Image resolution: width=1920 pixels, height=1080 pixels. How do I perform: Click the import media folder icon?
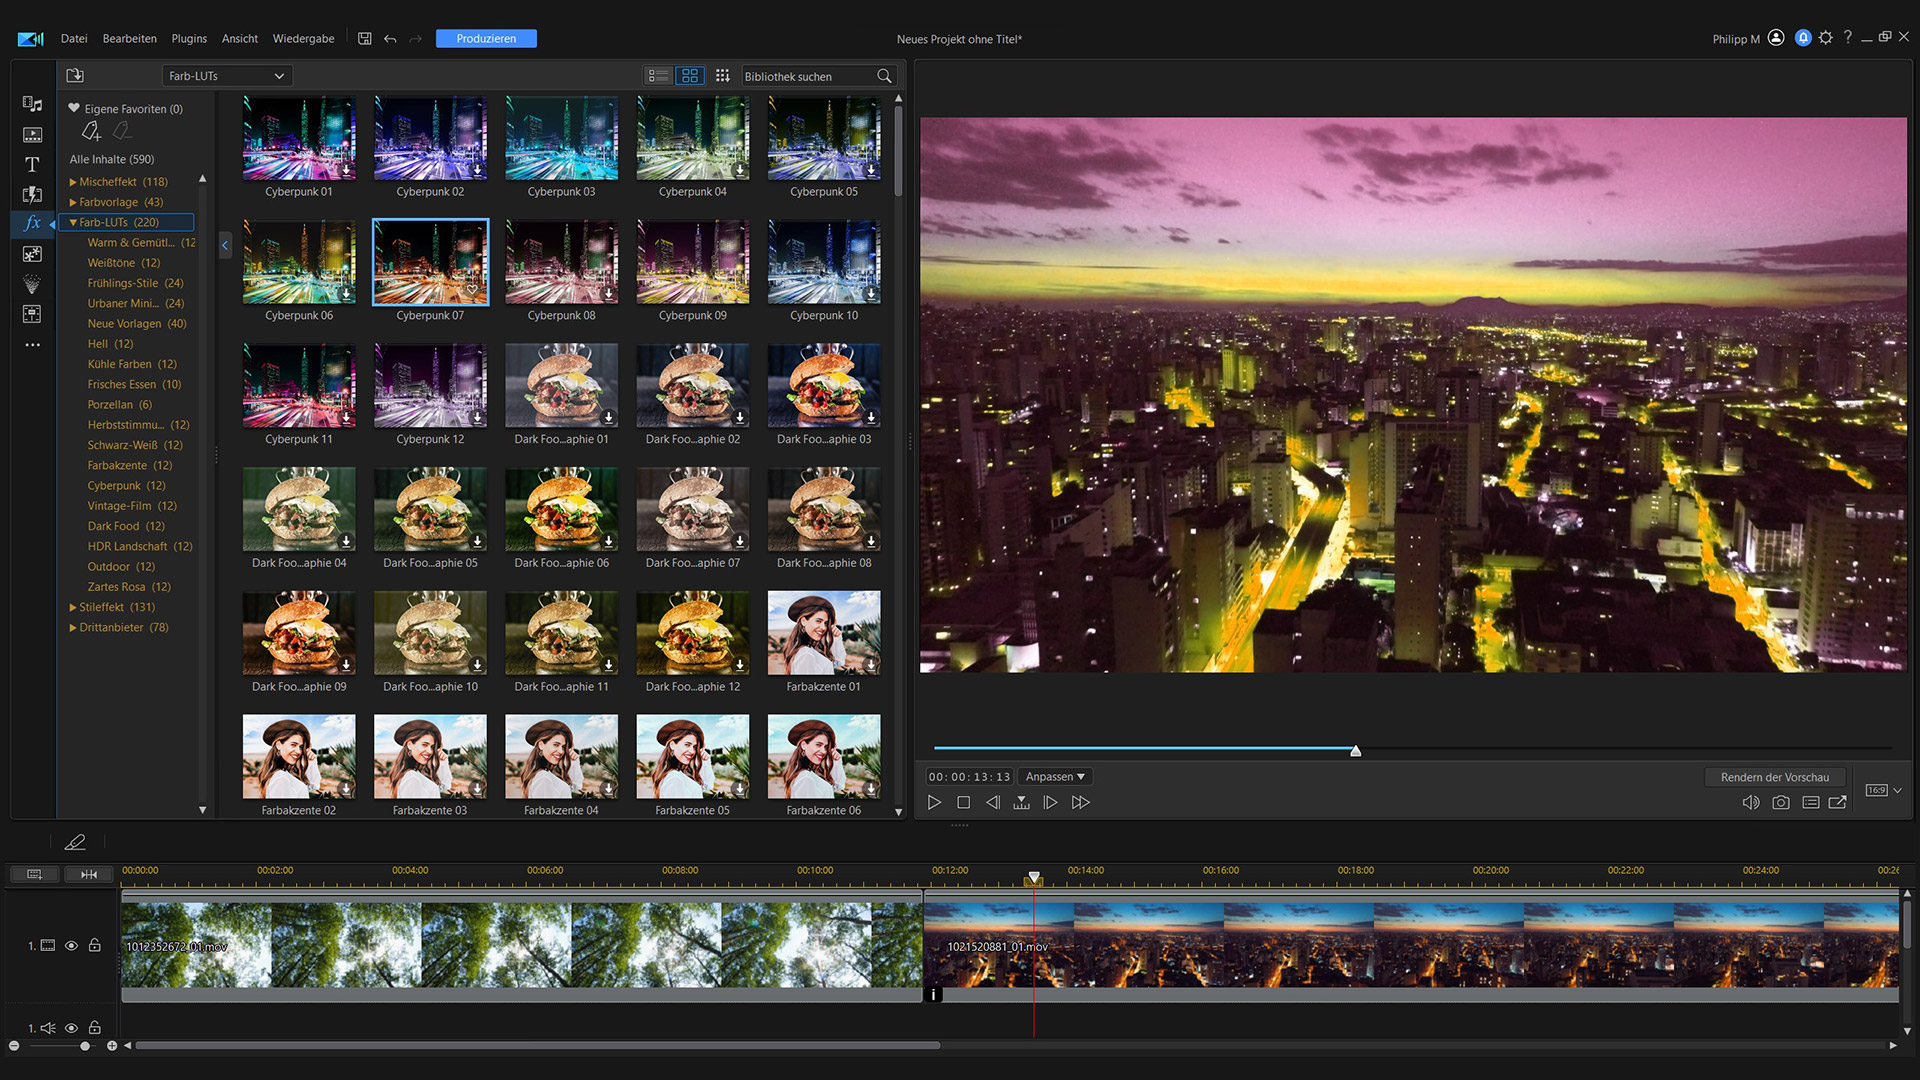click(75, 76)
